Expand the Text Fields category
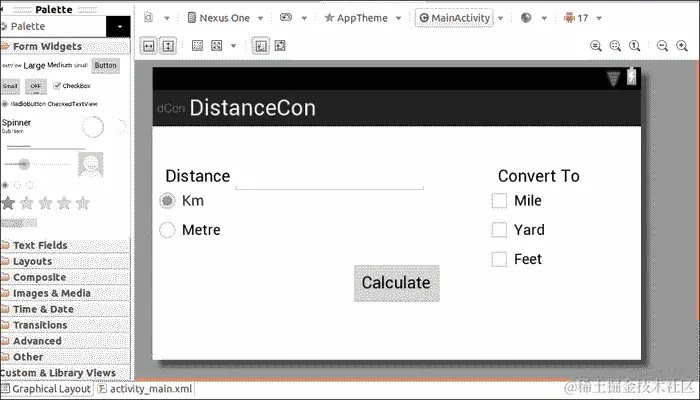 pos(65,246)
